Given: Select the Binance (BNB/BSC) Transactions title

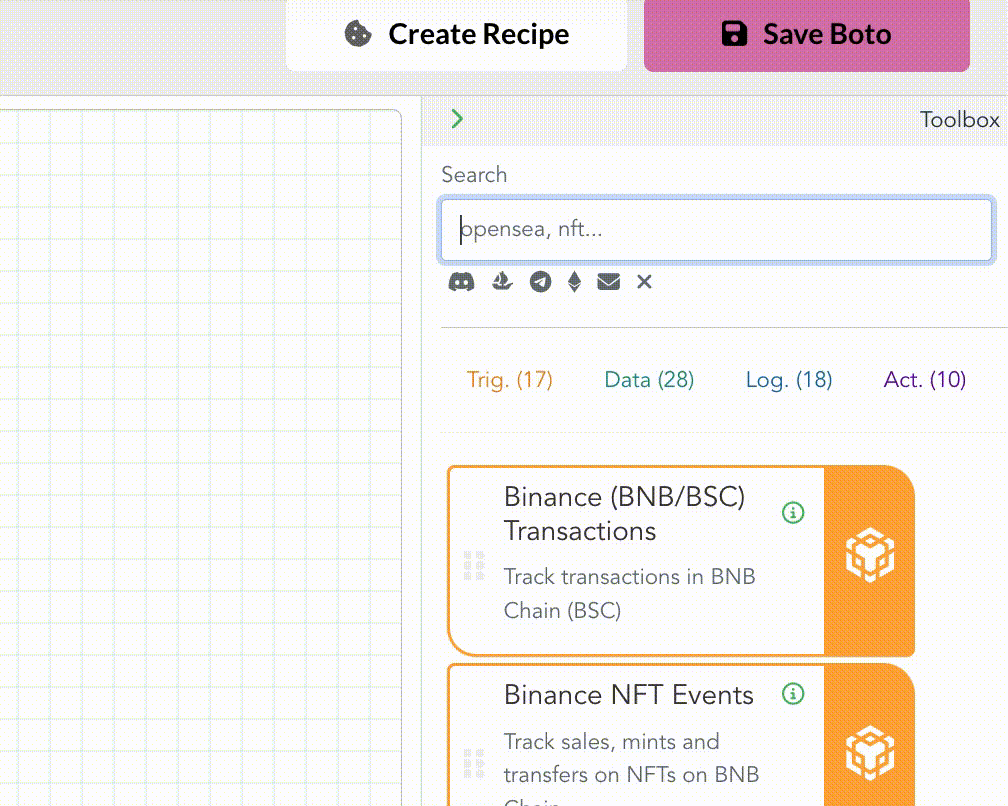Looking at the screenshot, I should (x=624, y=514).
